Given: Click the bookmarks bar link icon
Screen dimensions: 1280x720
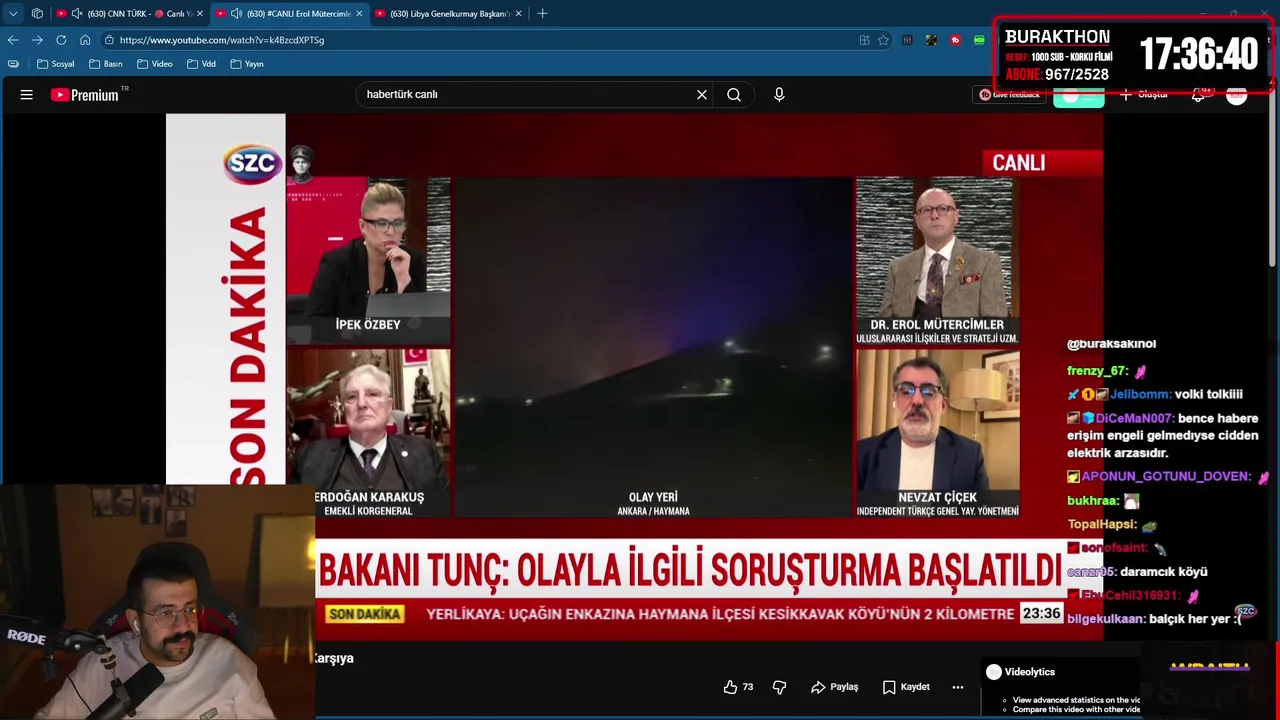Looking at the screenshot, I should tap(13, 64).
